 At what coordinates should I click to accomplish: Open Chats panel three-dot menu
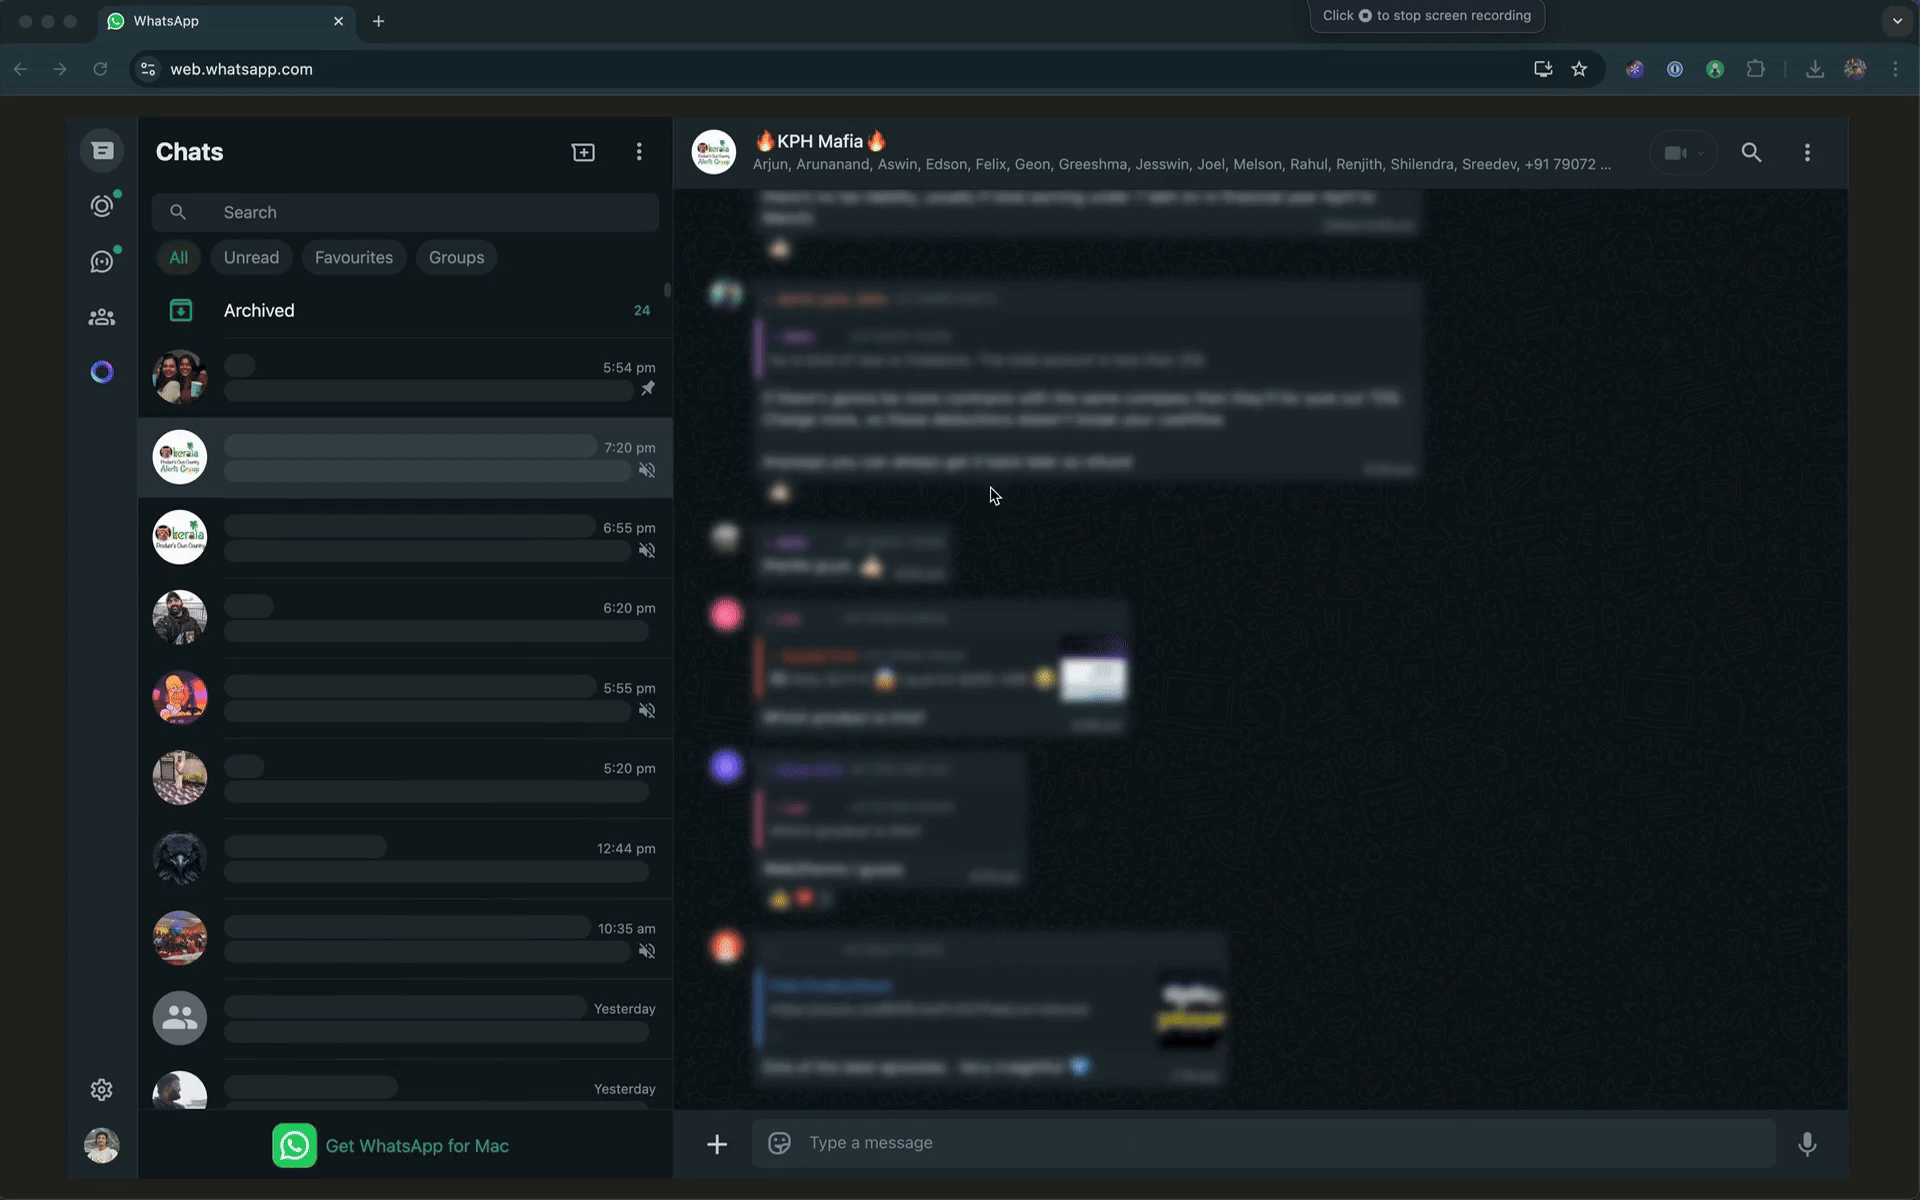click(639, 152)
